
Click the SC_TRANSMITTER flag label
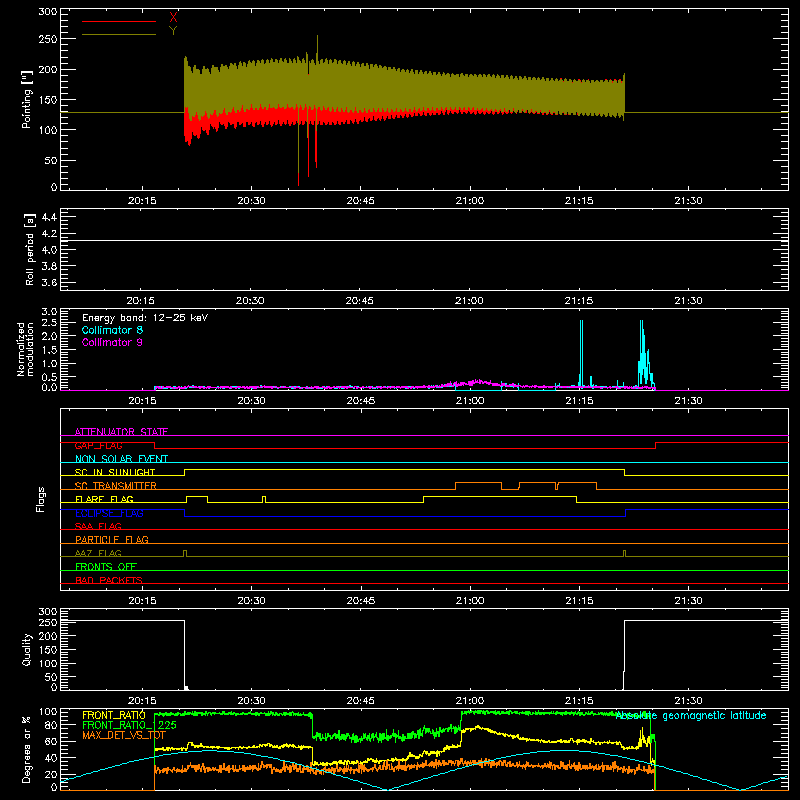pyautogui.click(x=116, y=485)
